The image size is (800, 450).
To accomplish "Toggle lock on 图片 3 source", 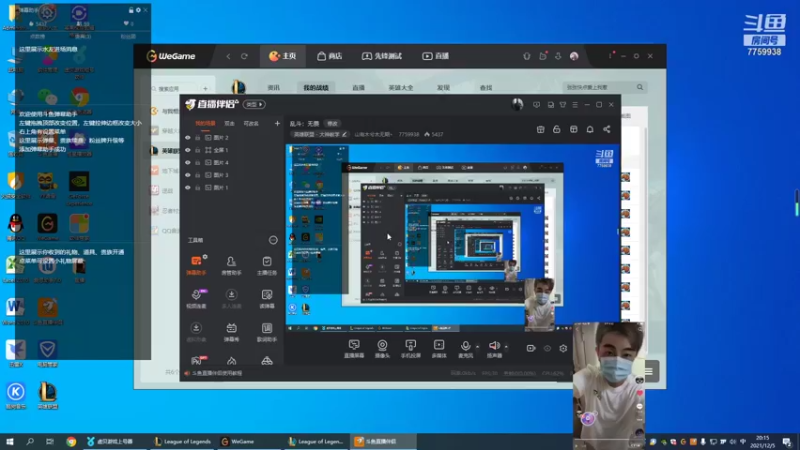I will [197, 175].
